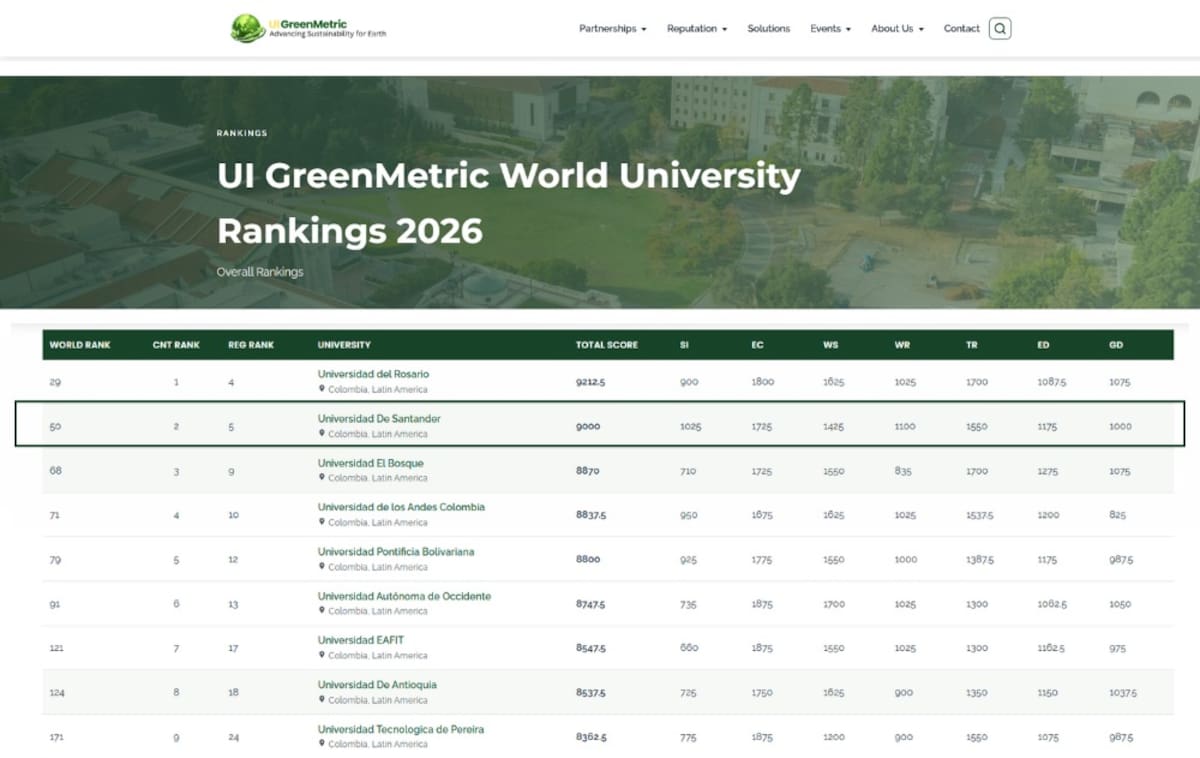Open the Solutions menu item
This screenshot has height=758, width=1200.
[769, 29]
